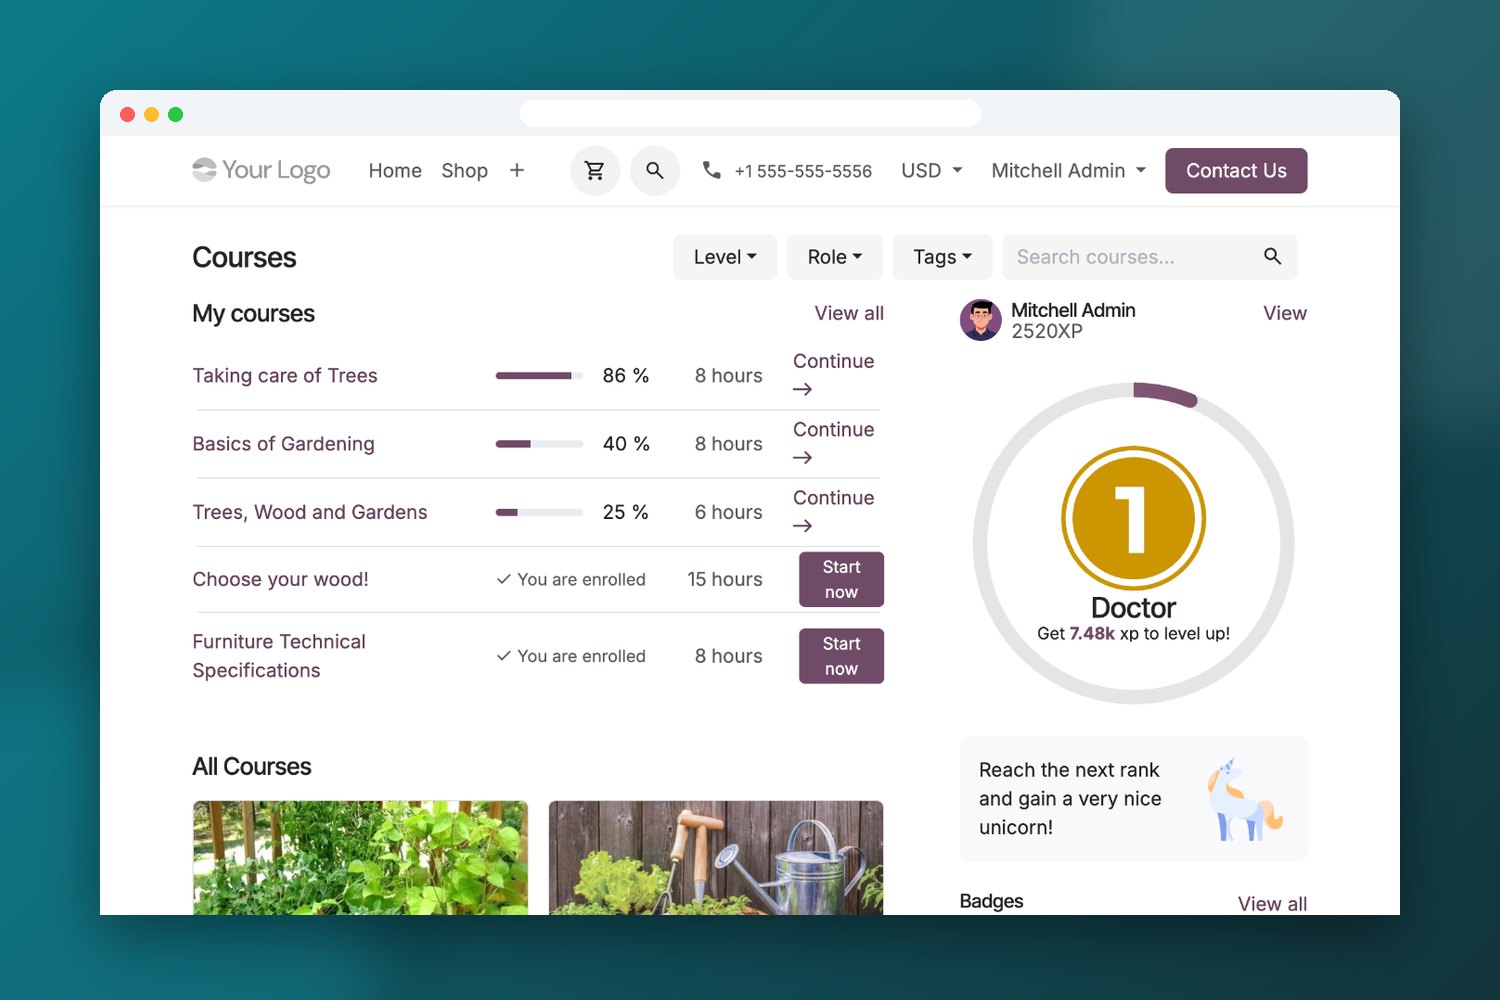The height and width of the screenshot is (1000, 1500).
Task: Open Choose your wood! course title
Action: [280, 580]
